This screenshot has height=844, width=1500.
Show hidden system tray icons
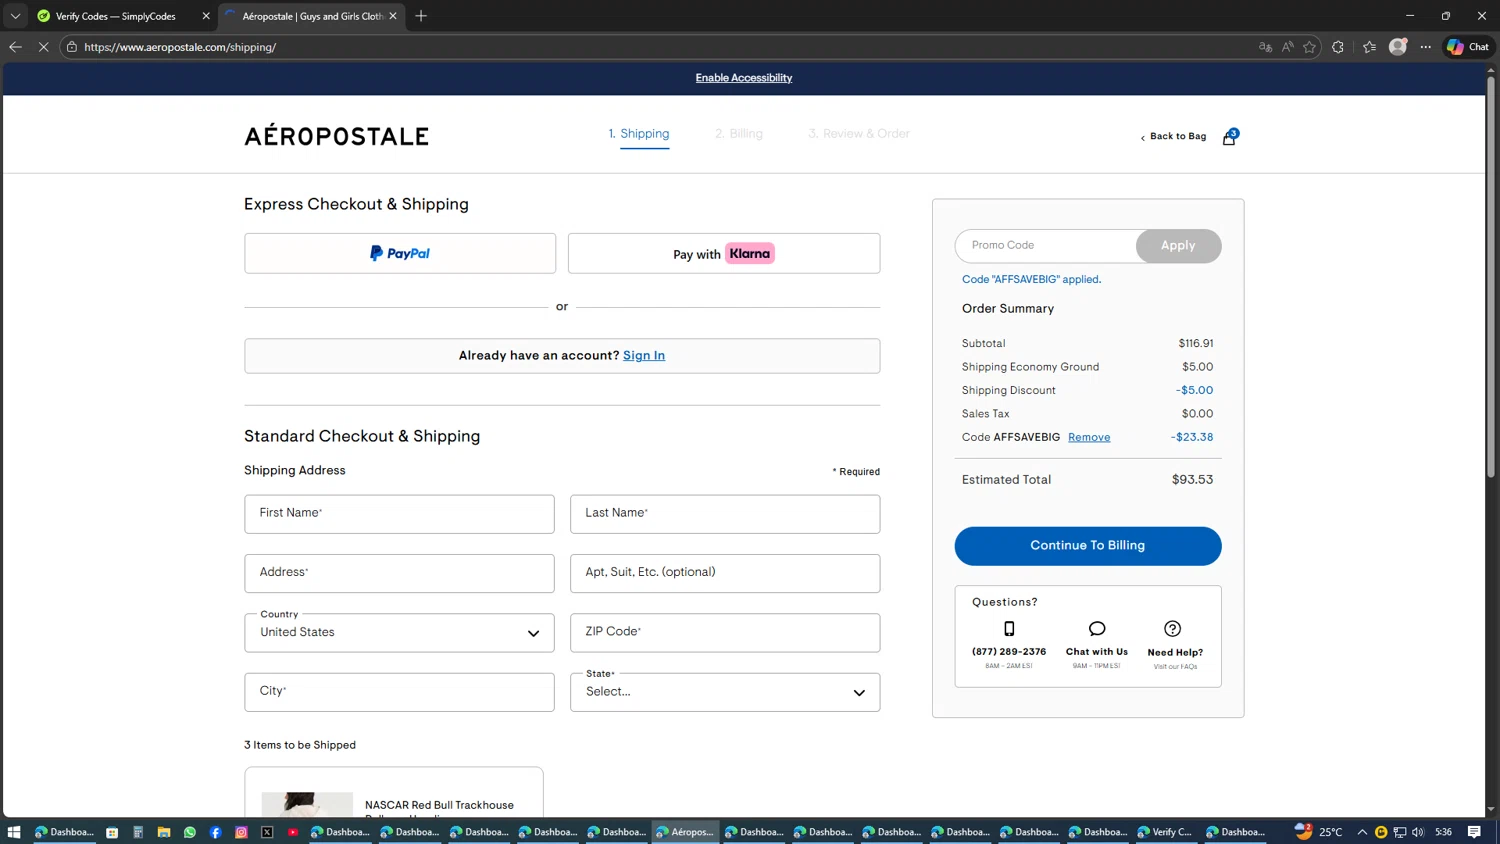pos(1362,832)
